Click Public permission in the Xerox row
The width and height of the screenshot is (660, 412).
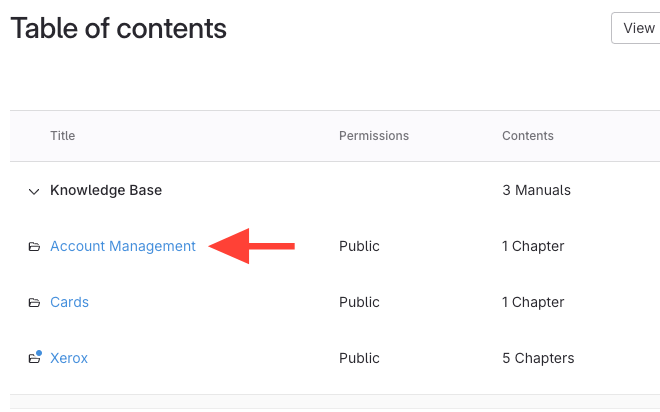tap(359, 358)
